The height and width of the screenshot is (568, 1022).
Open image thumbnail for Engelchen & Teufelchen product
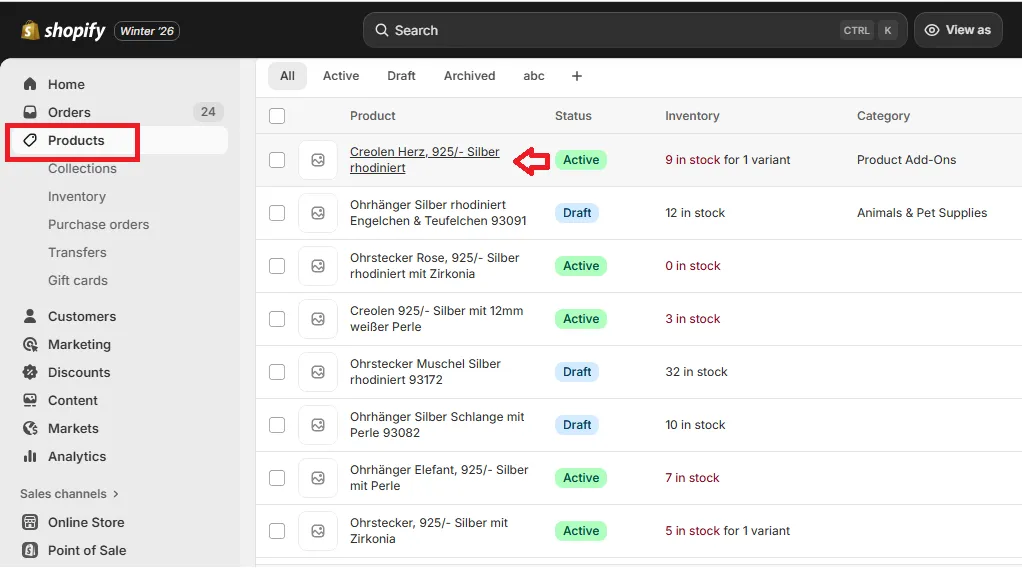click(318, 213)
